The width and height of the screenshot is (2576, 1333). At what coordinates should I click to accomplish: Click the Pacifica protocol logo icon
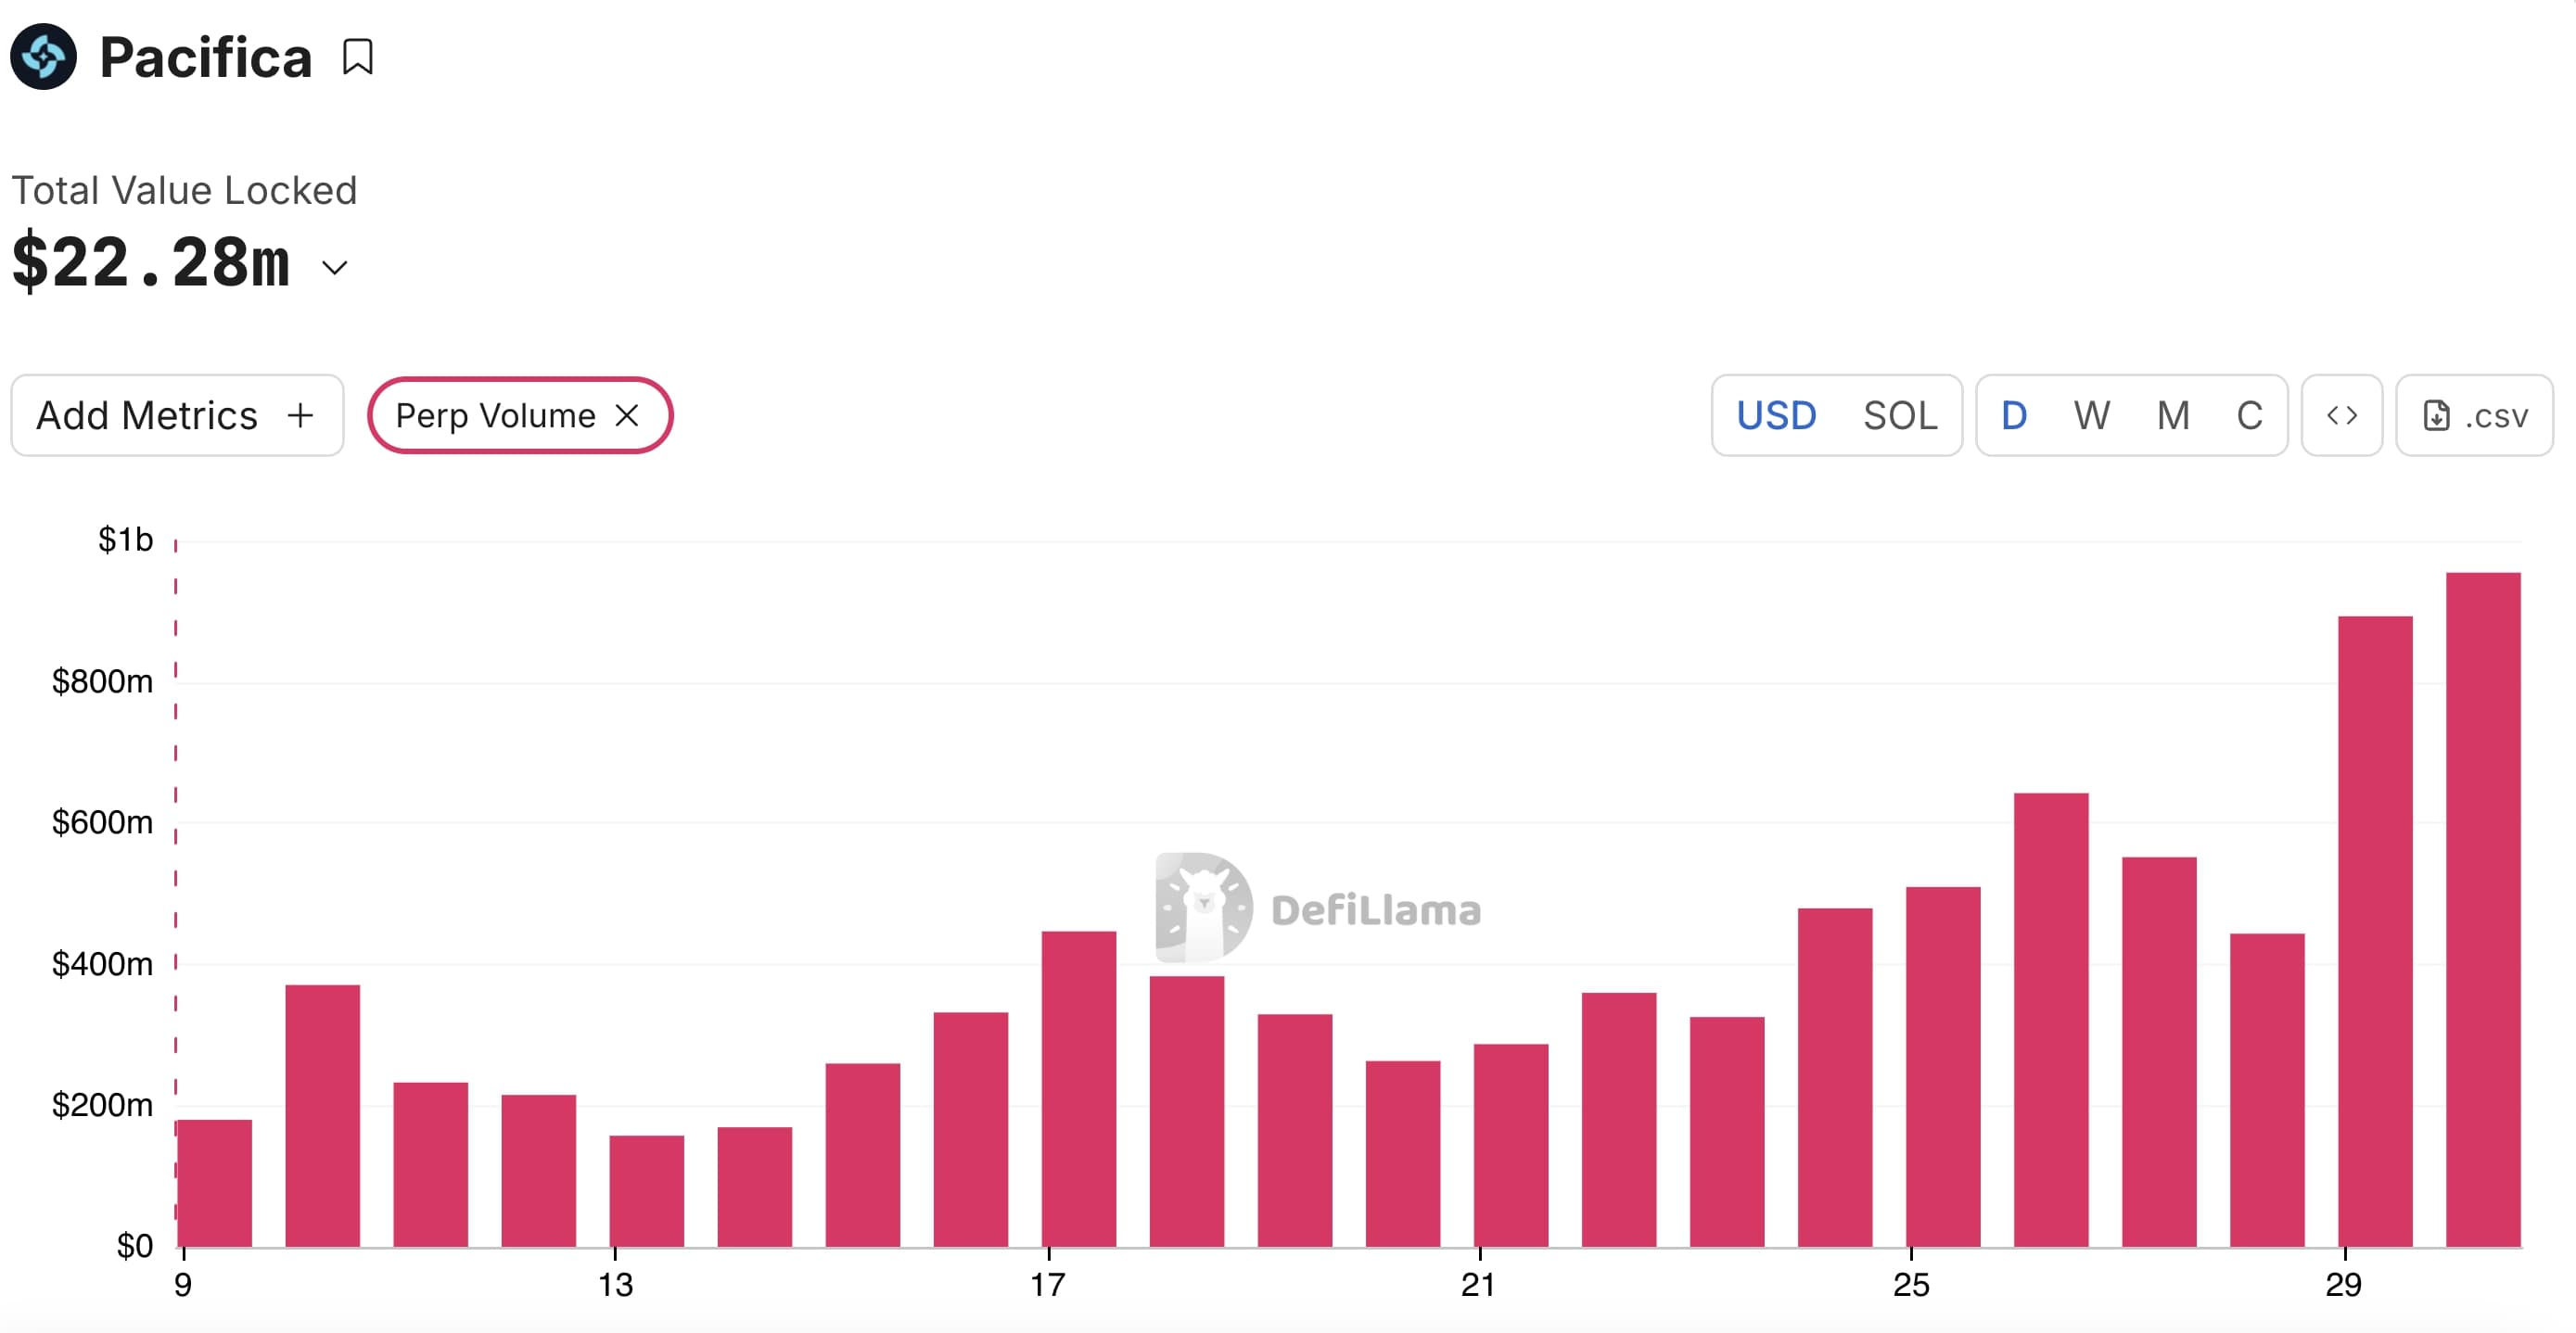[x=44, y=57]
